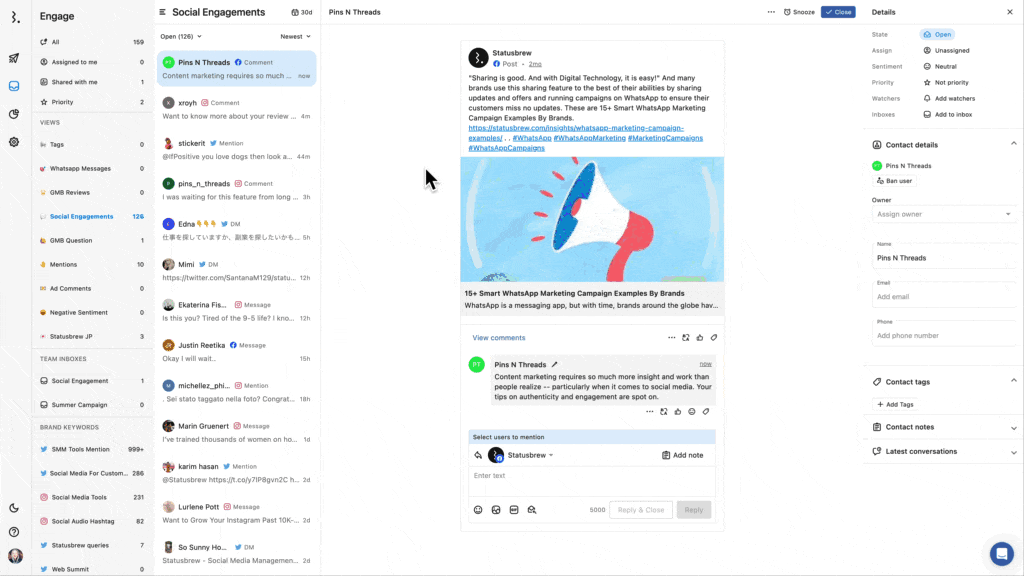1024x576 pixels.
Task: Click the pencil icon beside Pins N Threads
Action: (555, 365)
